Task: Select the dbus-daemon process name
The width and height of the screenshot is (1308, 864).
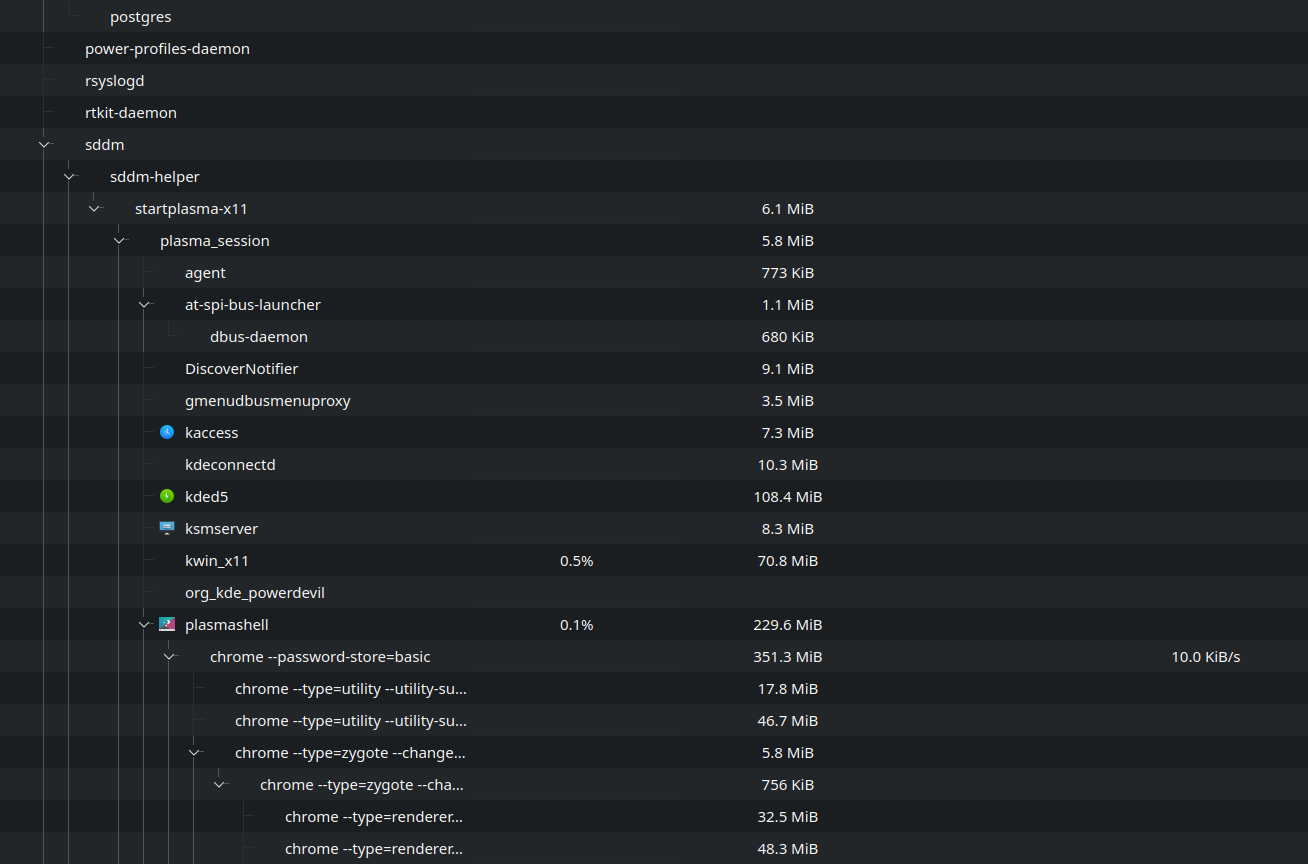Action: tap(259, 336)
